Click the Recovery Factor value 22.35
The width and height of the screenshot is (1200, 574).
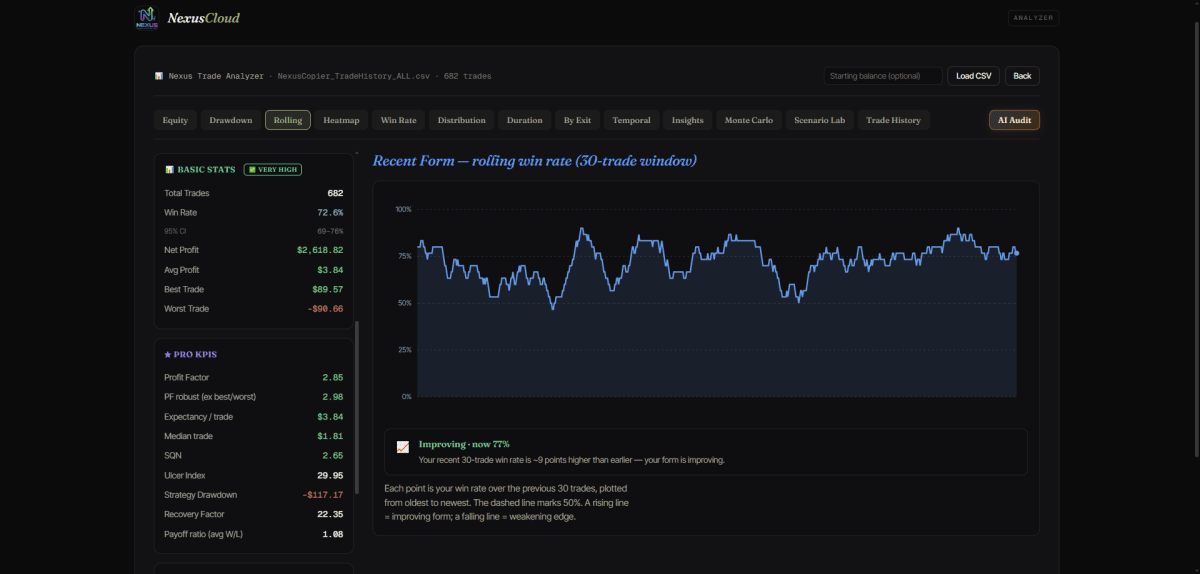tap(330, 514)
